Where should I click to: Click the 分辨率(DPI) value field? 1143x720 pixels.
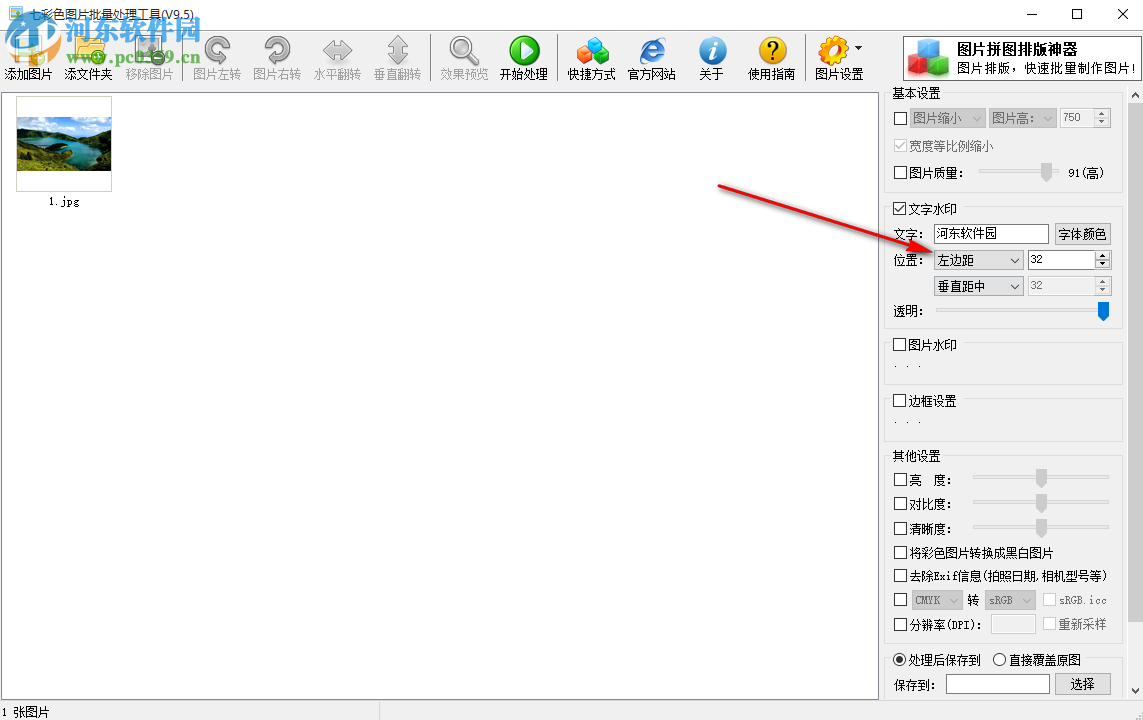(1013, 625)
